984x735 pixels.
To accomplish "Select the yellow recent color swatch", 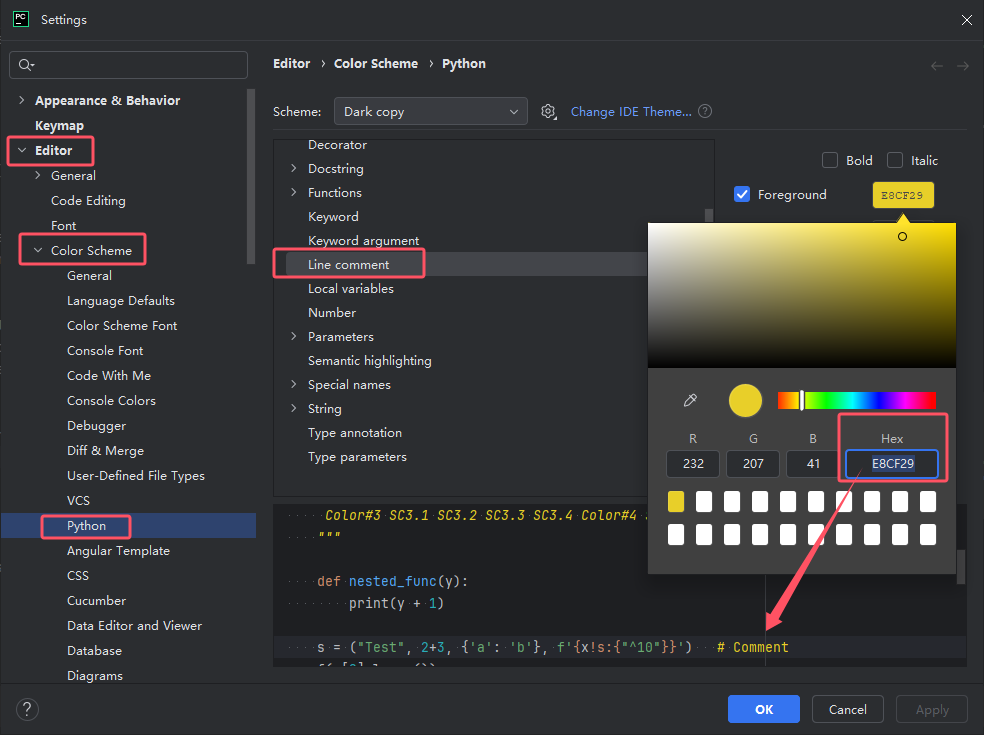I will tap(676, 502).
